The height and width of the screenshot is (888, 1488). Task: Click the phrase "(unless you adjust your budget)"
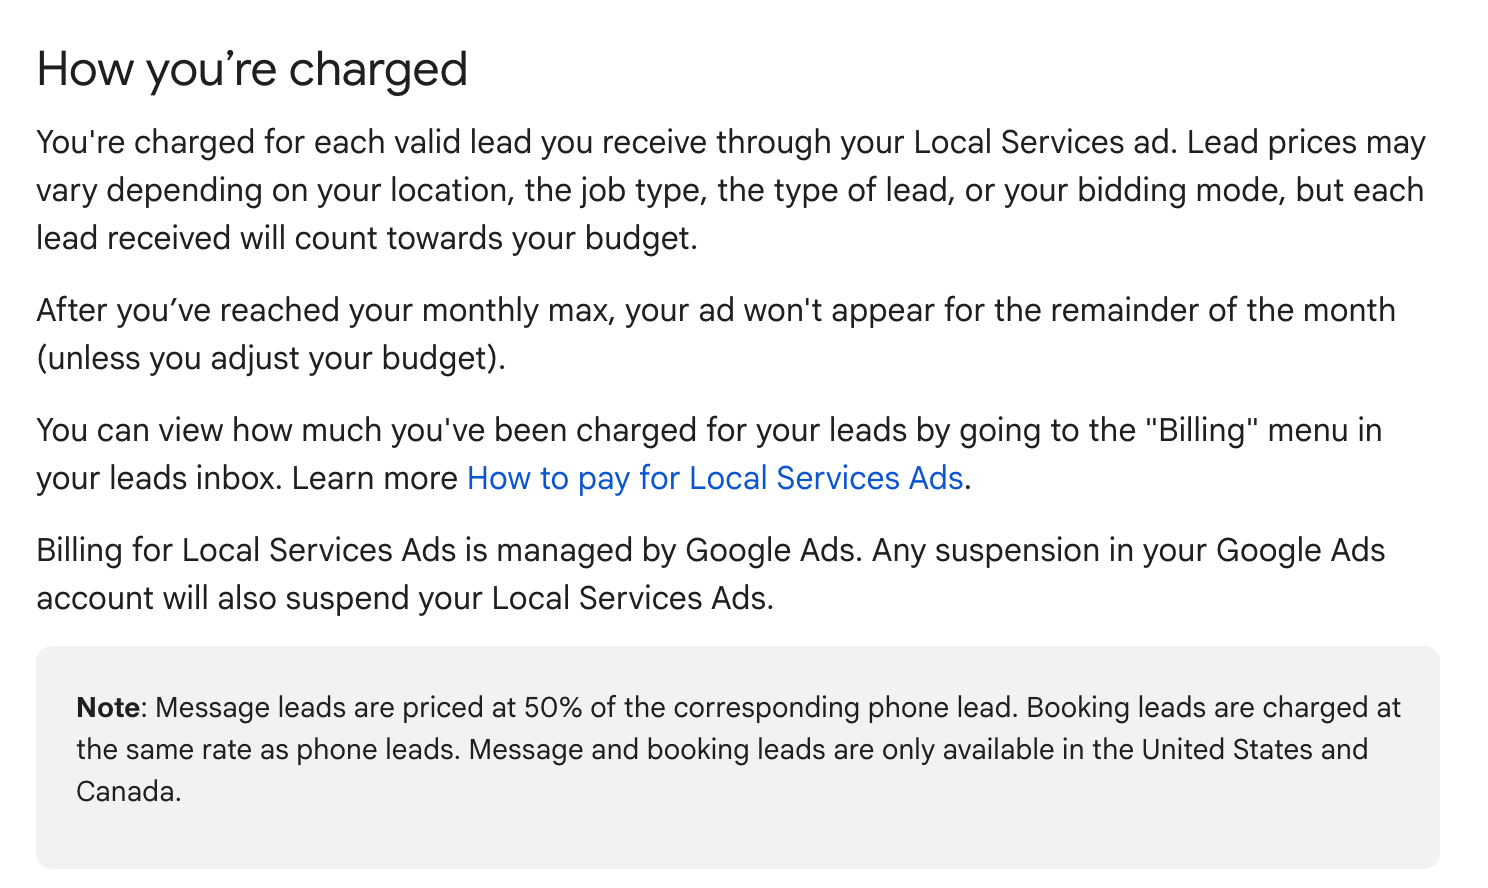tap(270, 358)
